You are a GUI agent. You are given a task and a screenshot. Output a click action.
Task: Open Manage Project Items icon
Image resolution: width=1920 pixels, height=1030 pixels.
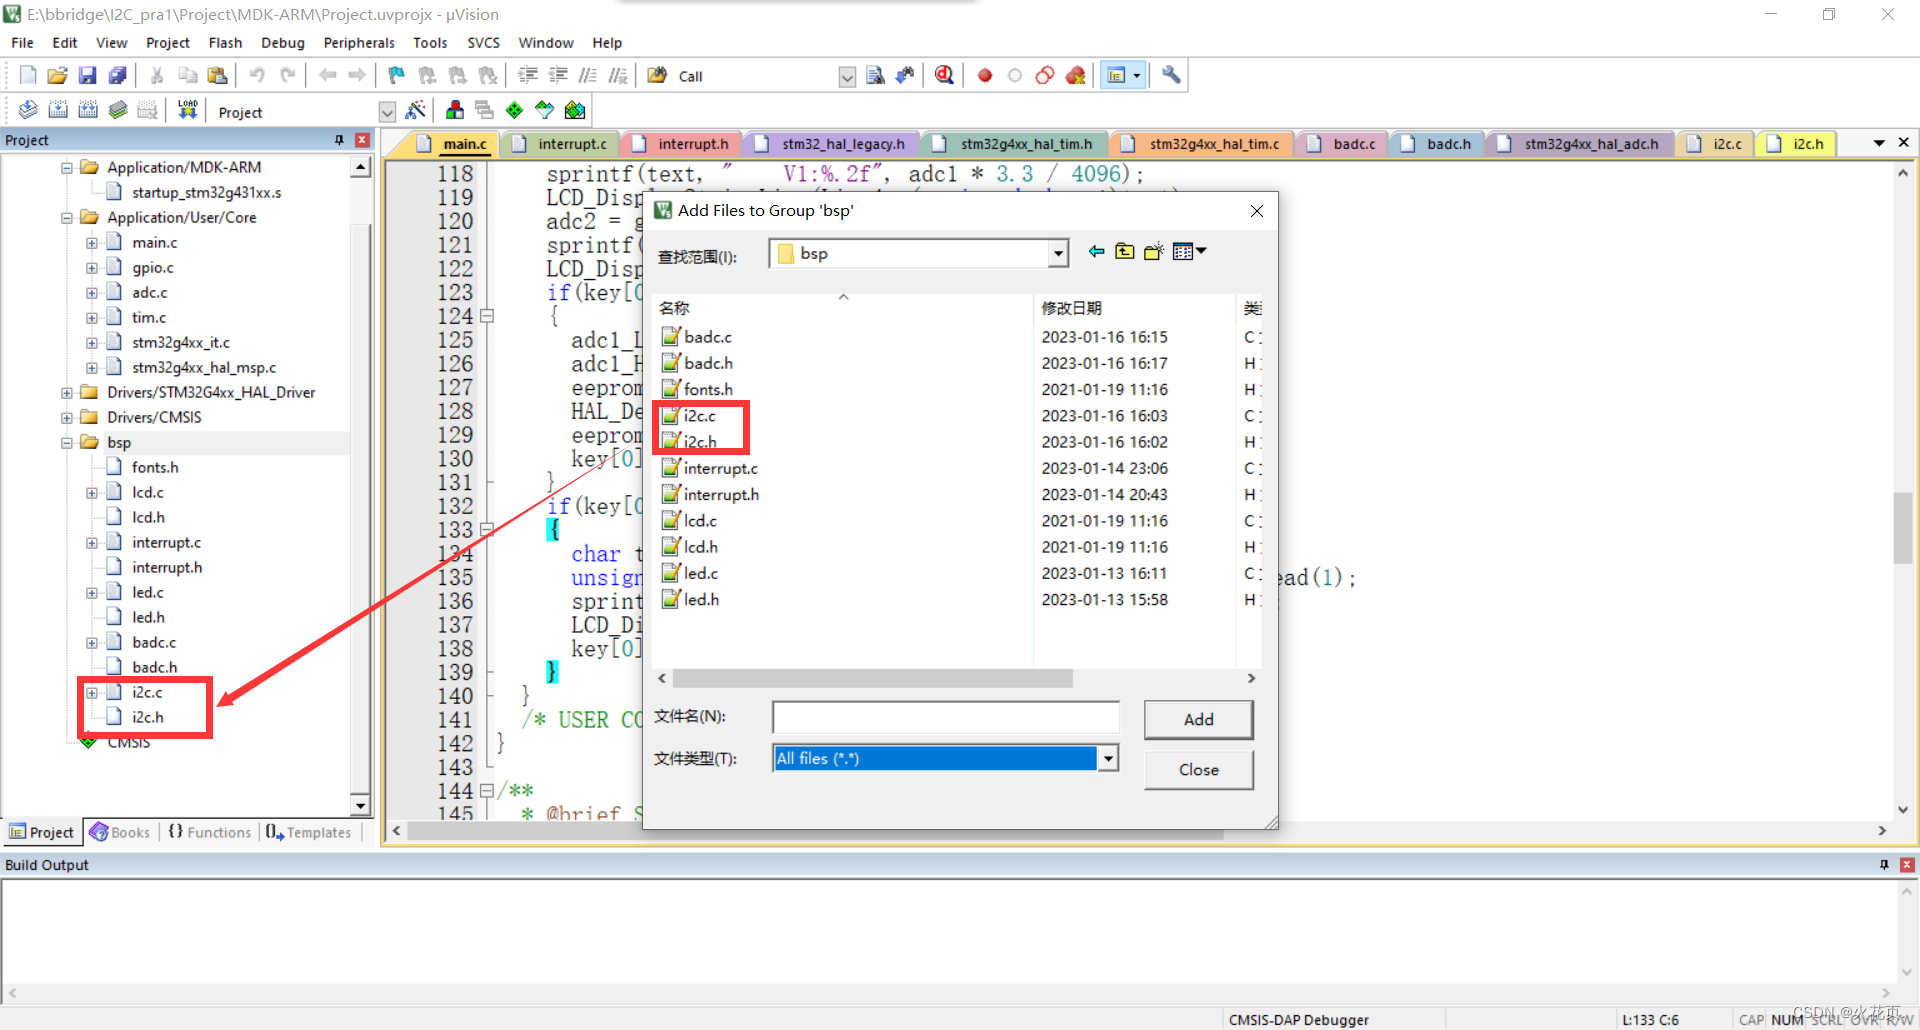[455, 110]
